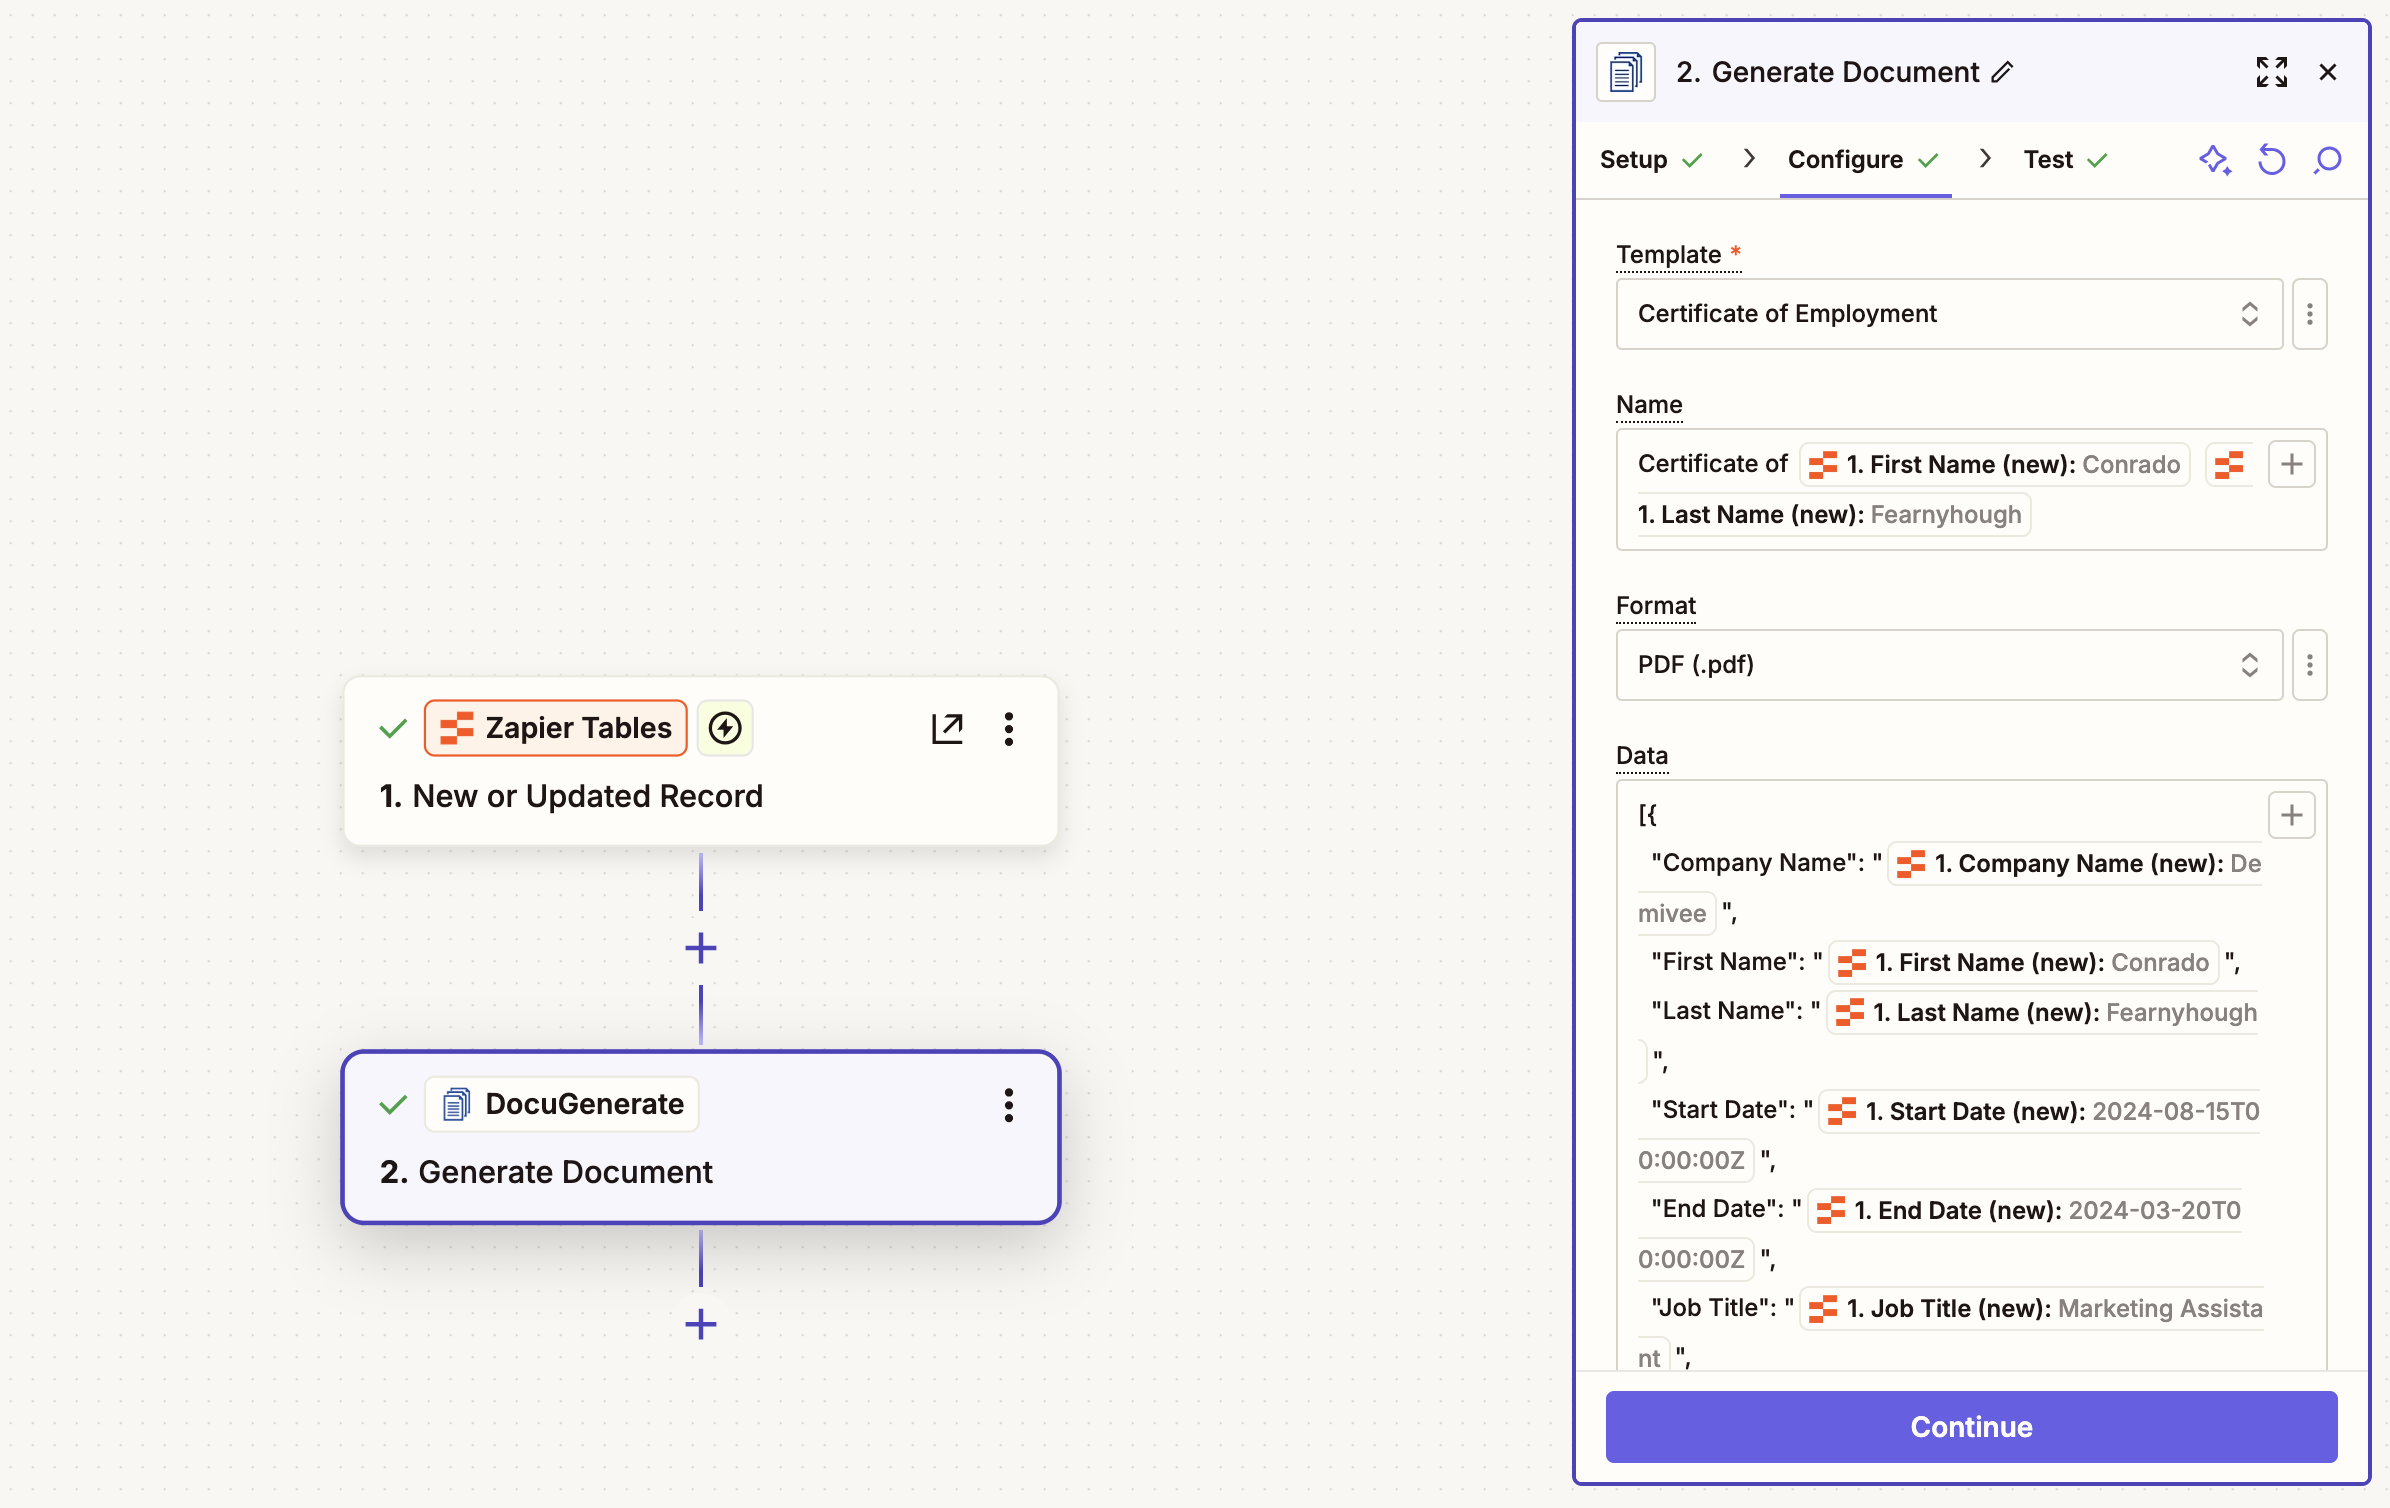Select the First Name Conrado pill in Name field
This screenshot has width=2390, height=1508.
[1995, 465]
